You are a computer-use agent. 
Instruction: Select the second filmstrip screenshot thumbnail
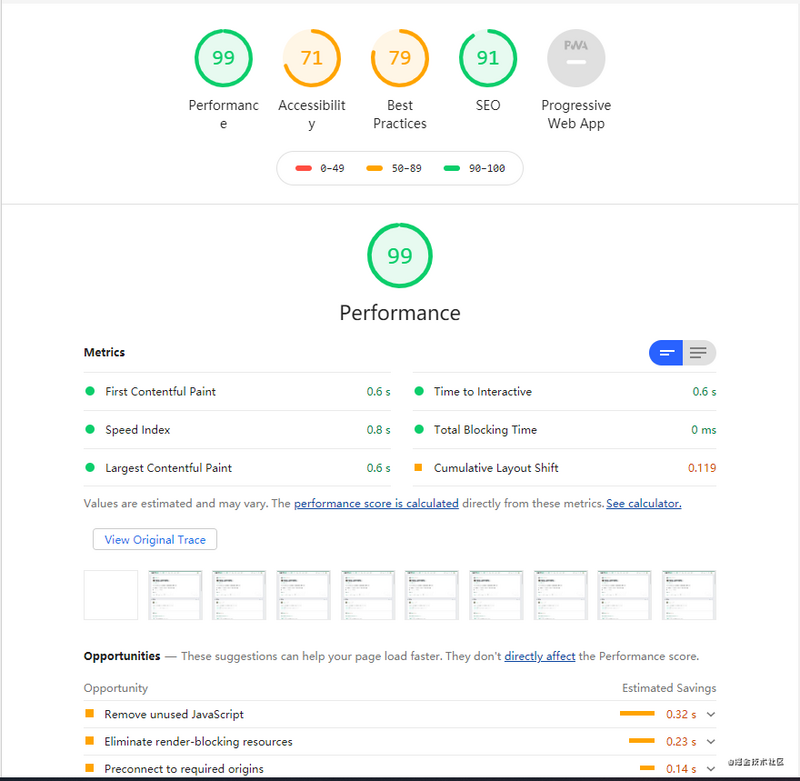pos(175,595)
